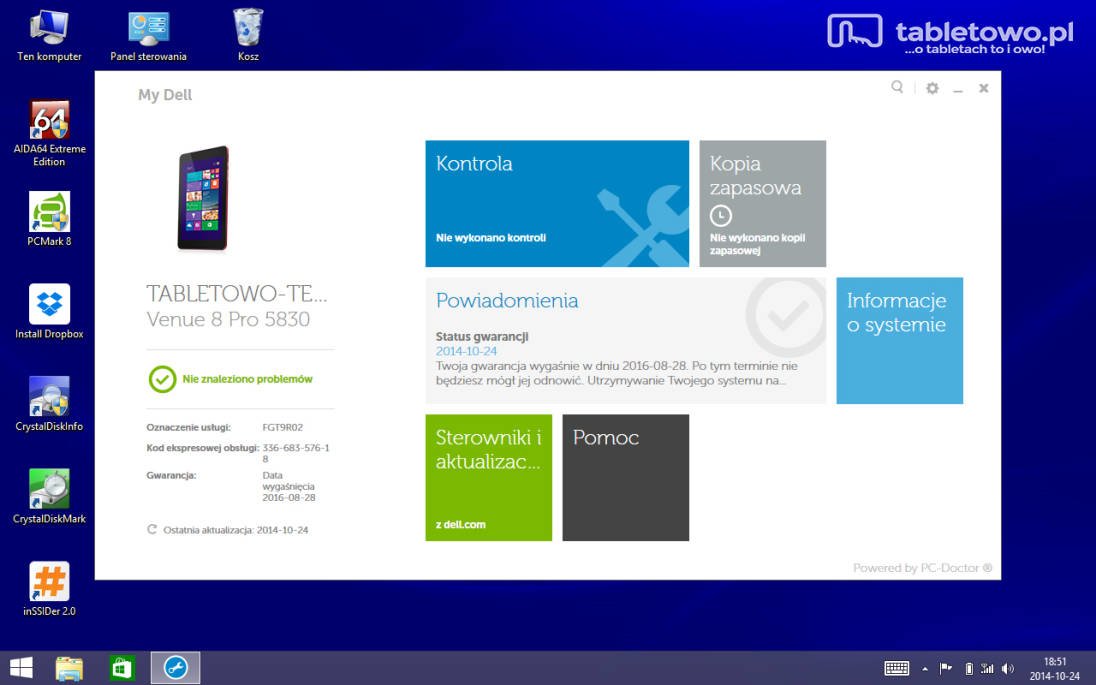Screen dimensions: 1096x685
Task: Open the Kopia zapasowa backup tile
Action: (x=763, y=203)
